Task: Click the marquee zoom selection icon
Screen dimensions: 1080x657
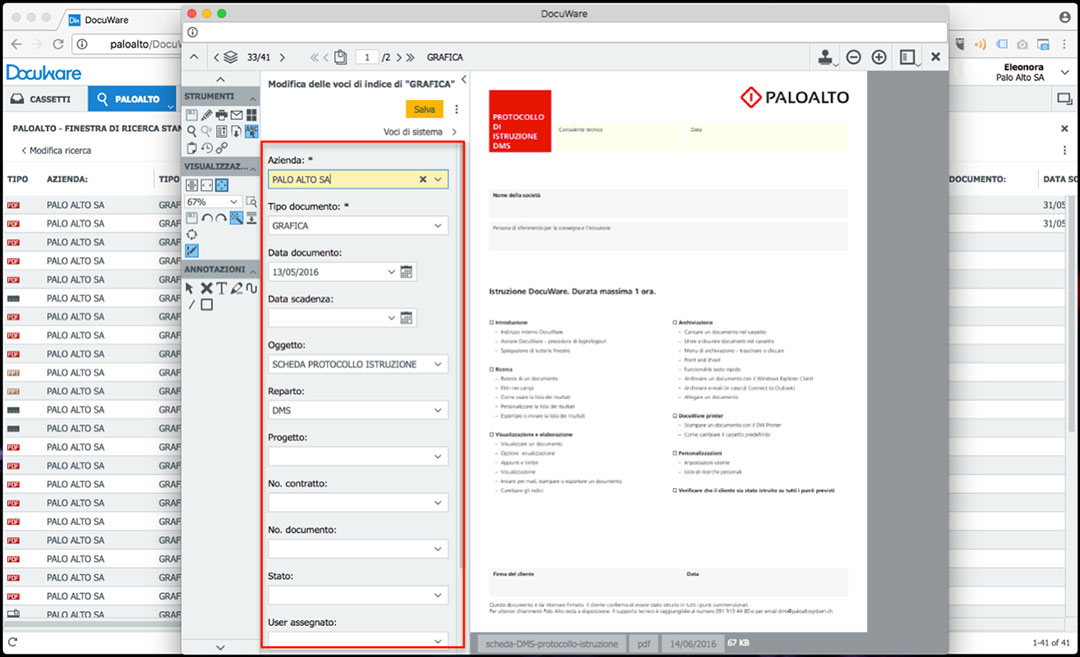Action: [251, 202]
